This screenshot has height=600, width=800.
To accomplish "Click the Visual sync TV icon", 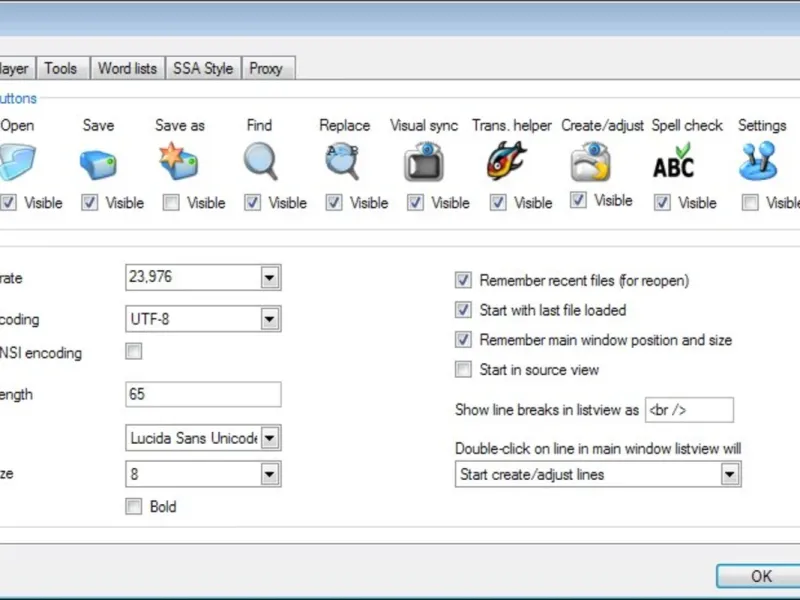I will (x=424, y=162).
